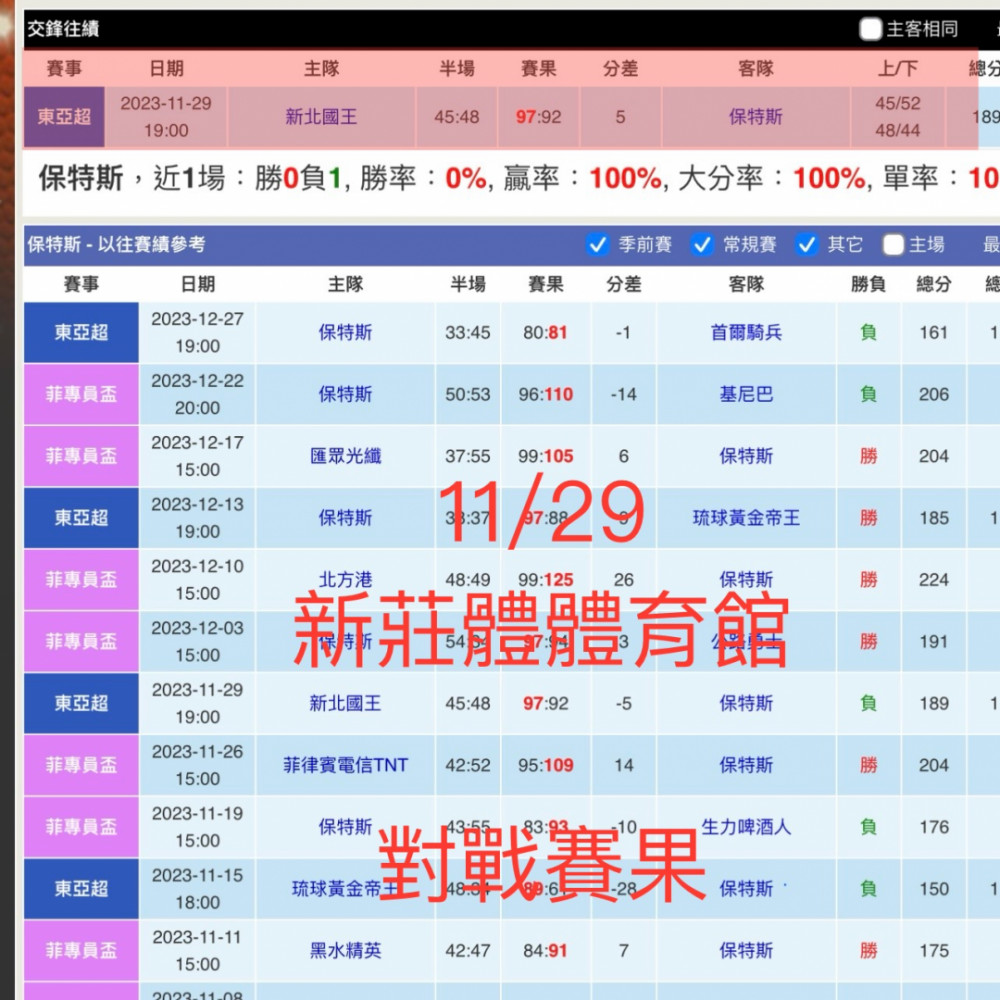Screen dimensions: 1000x1000
Task: Click score 80:81 on 2023-12-27 row
Action: click(x=545, y=332)
